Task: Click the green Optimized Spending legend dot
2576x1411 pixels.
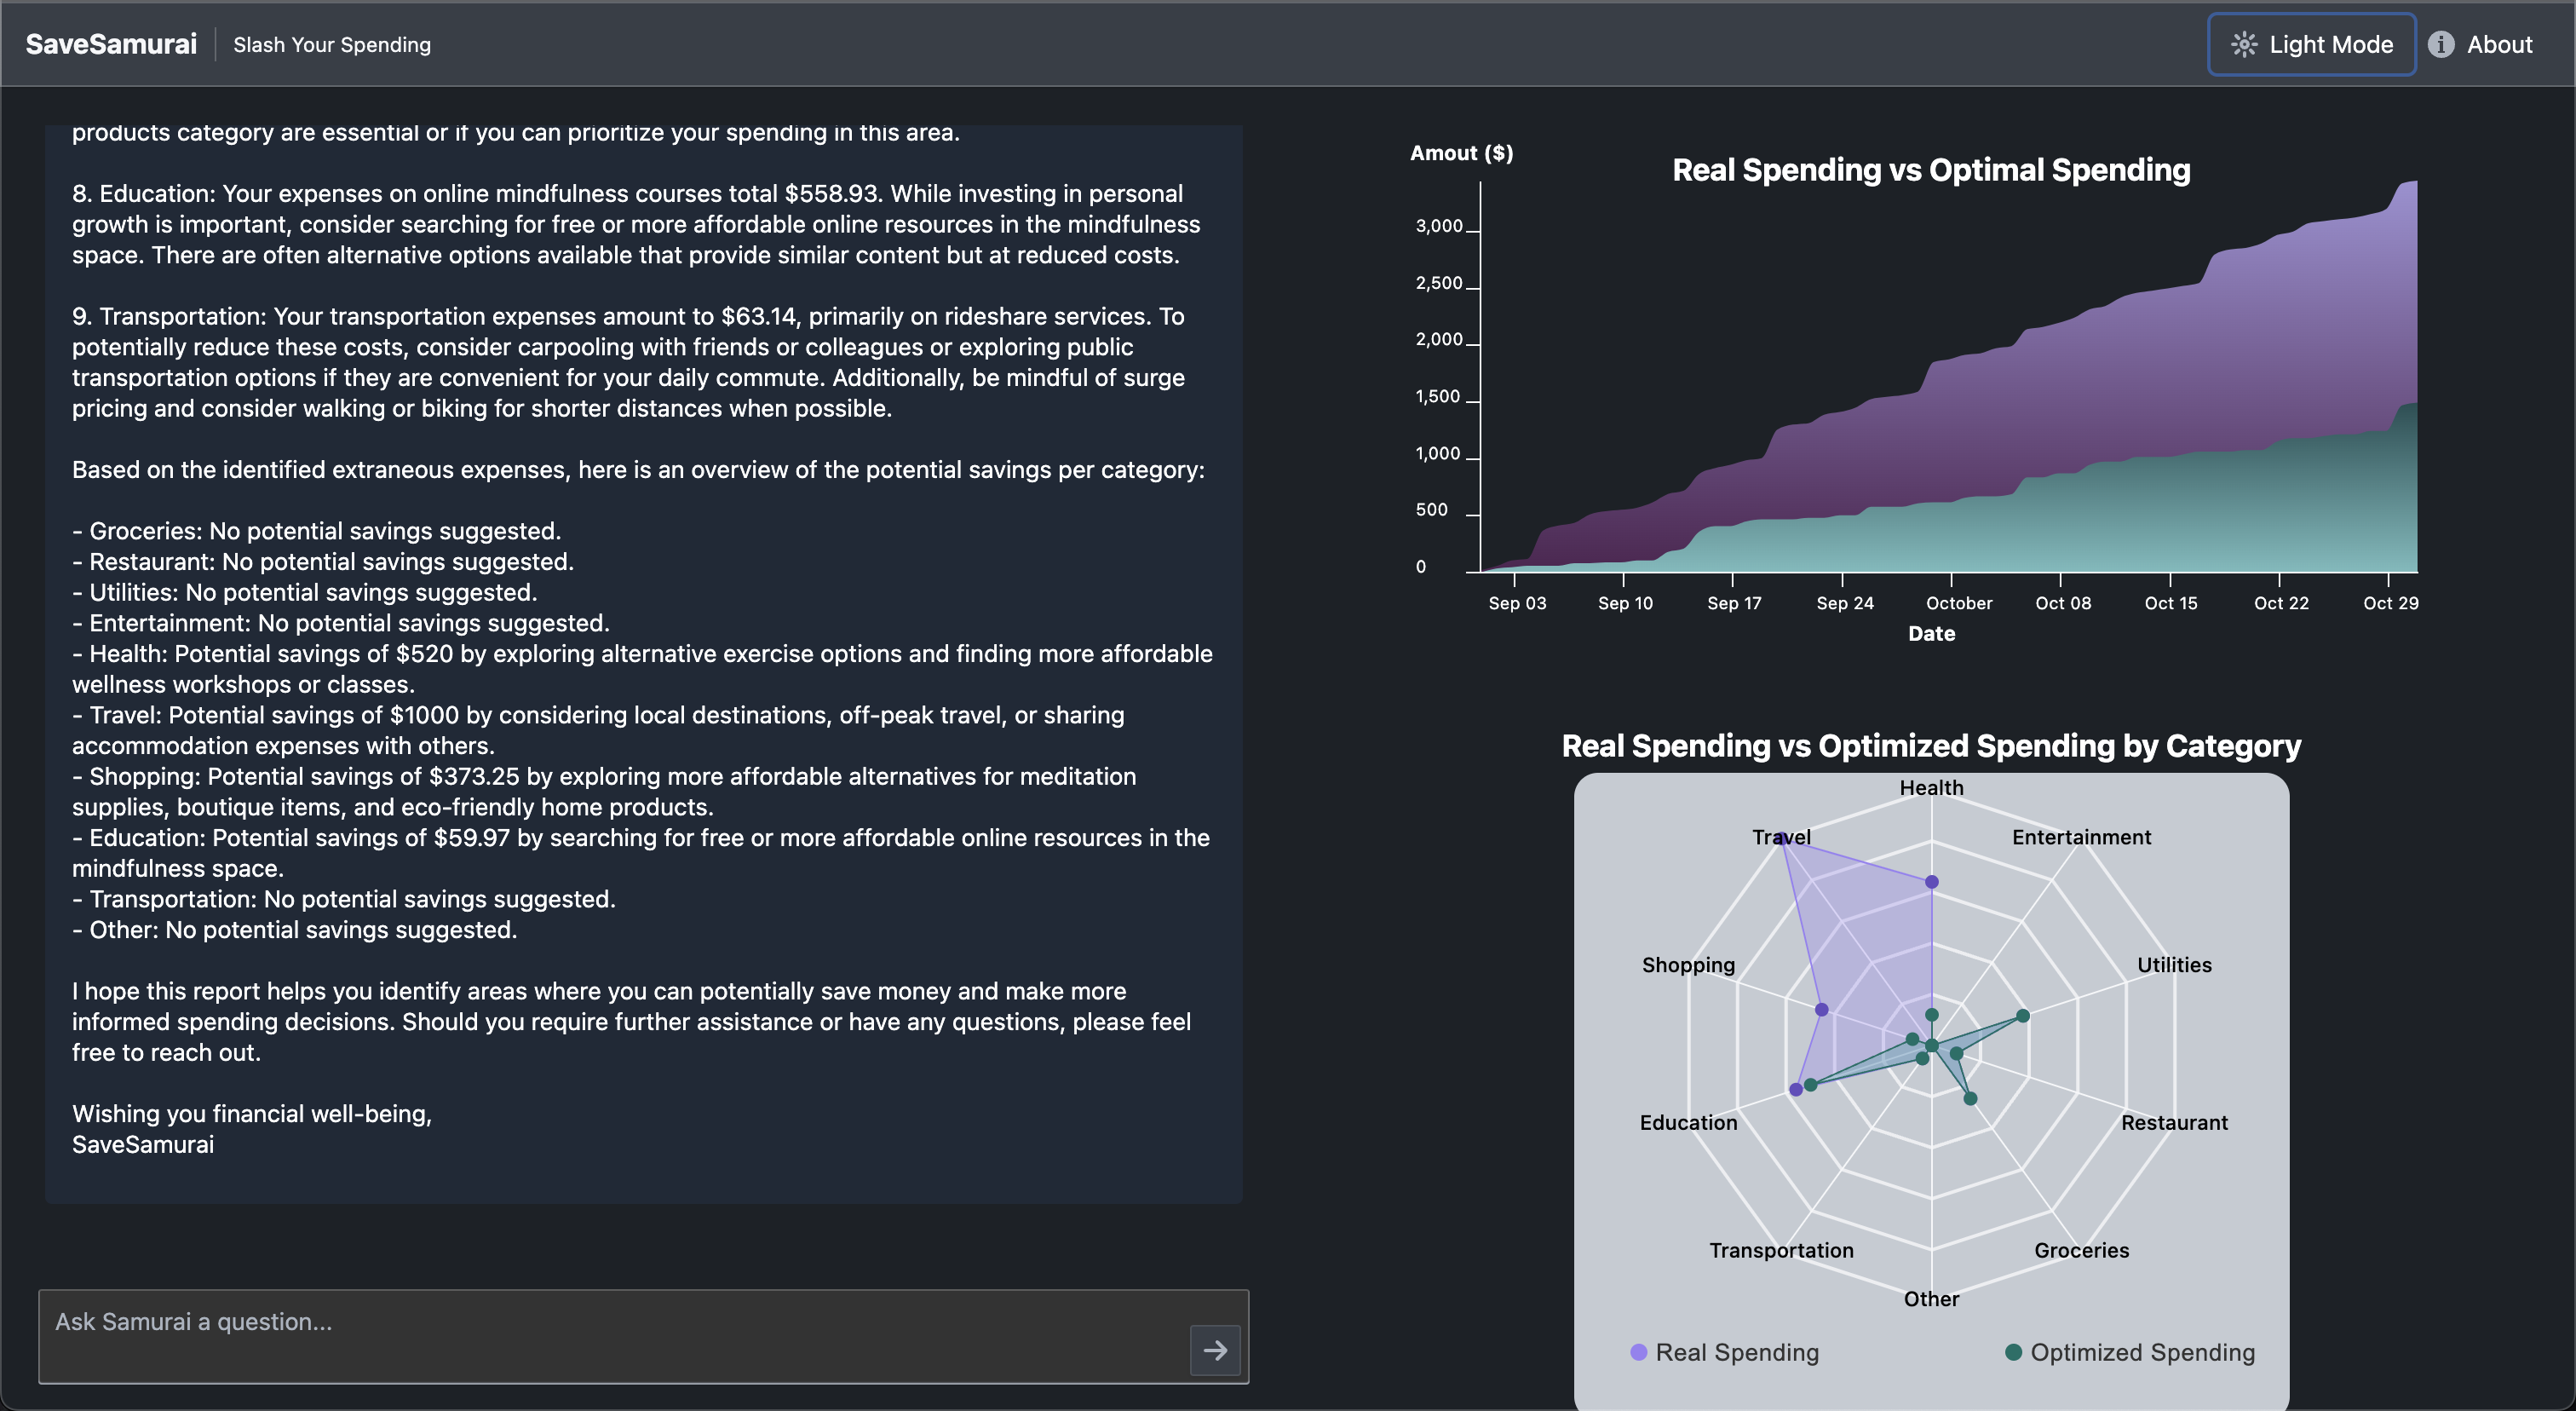Action: 2013,1352
